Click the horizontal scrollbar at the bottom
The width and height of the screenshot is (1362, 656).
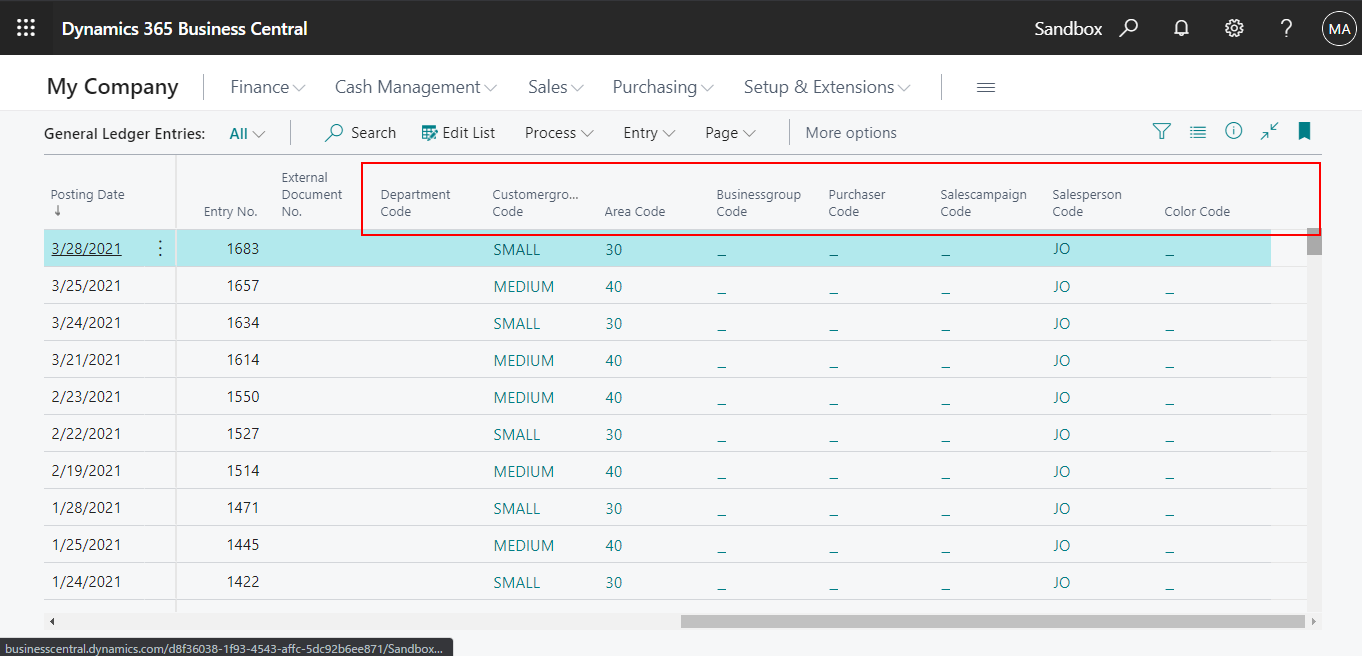[990, 621]
